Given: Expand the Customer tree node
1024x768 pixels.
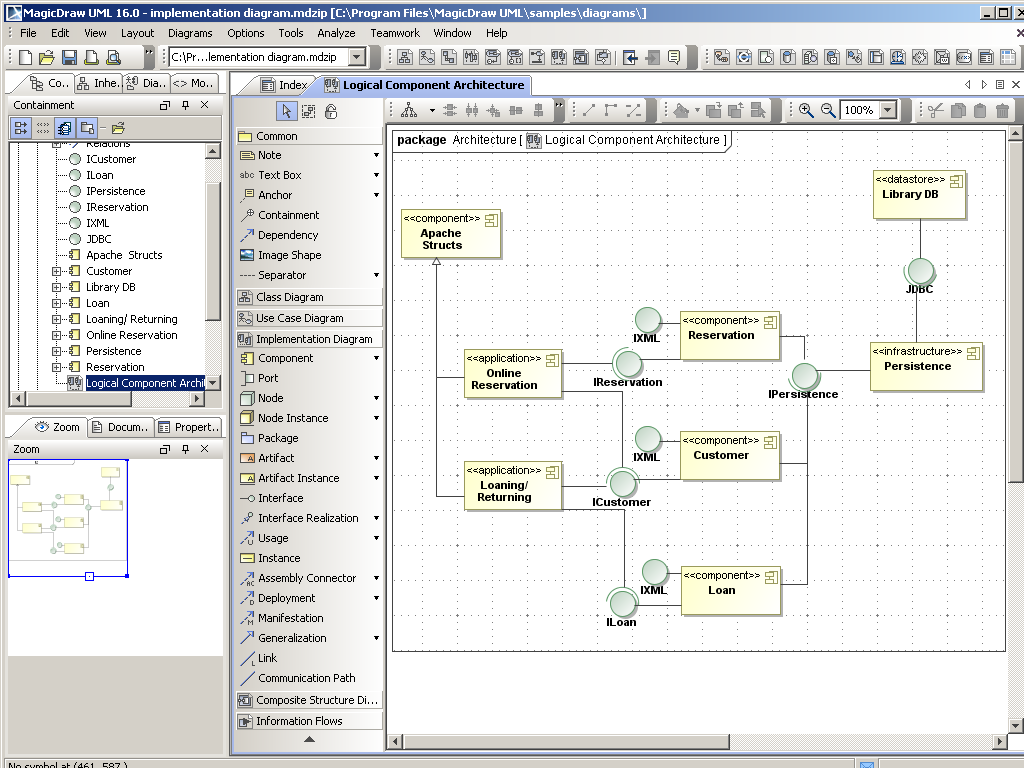Looking at the screenshot, I should [57, 271].
